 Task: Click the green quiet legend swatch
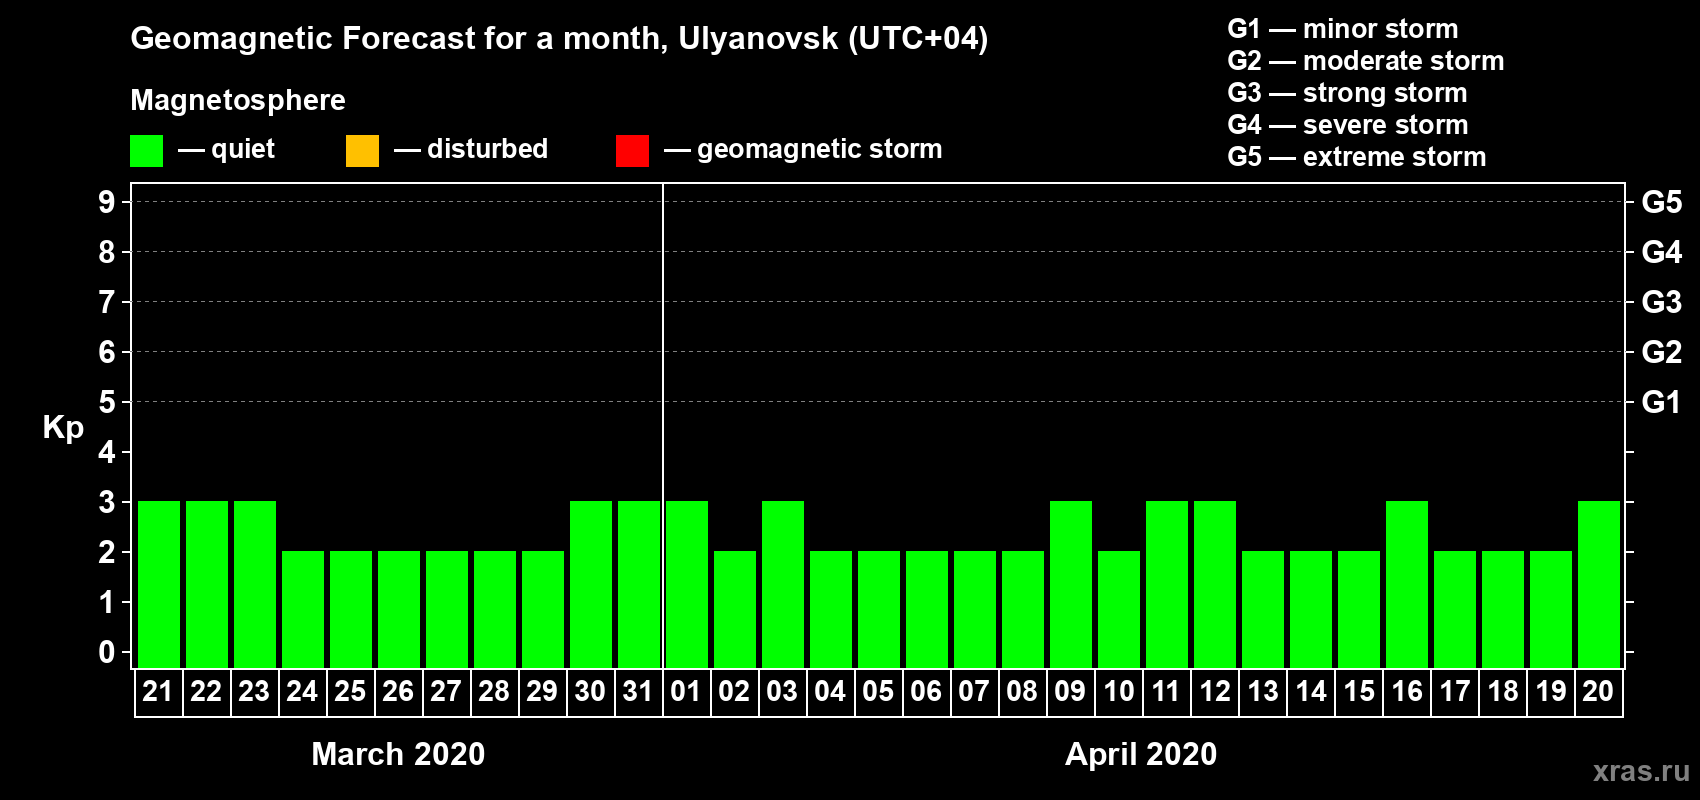[146, 151]
